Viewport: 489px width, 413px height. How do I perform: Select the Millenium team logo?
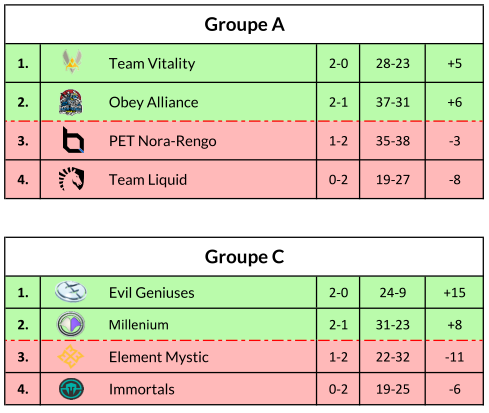point(71,324)
